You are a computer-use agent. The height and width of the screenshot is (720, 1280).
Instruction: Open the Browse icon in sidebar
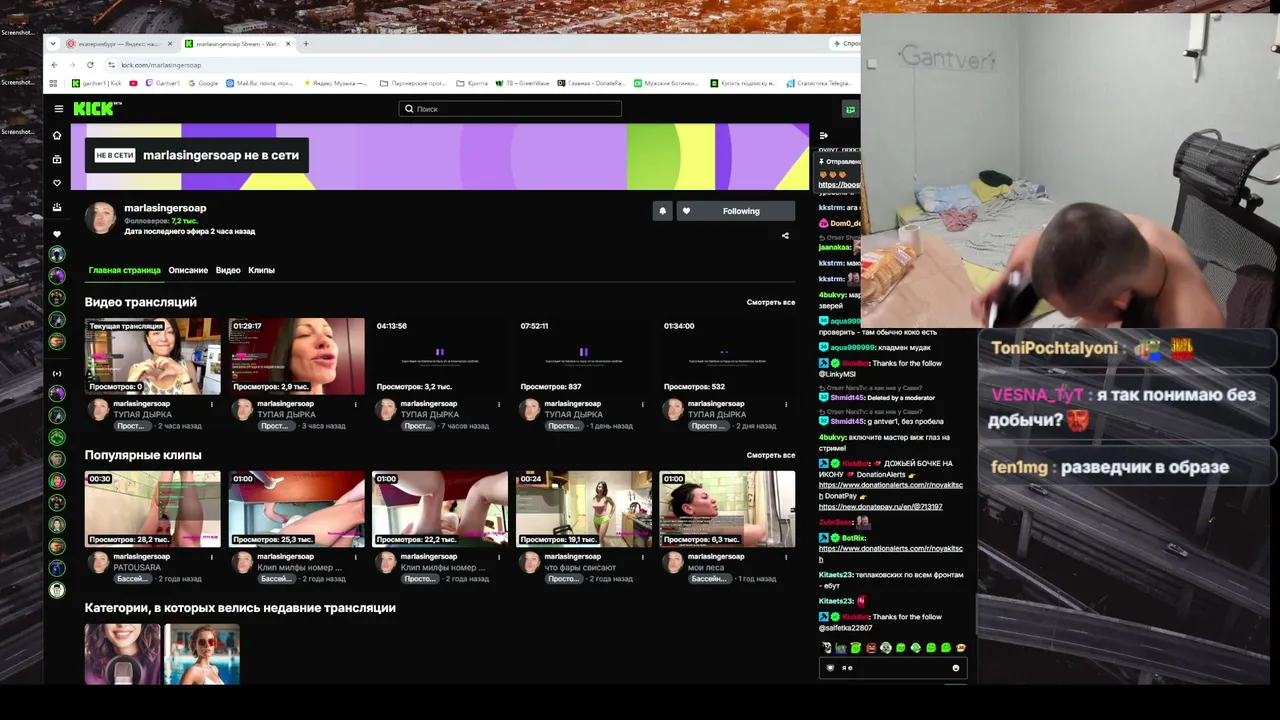coord(57,159)
